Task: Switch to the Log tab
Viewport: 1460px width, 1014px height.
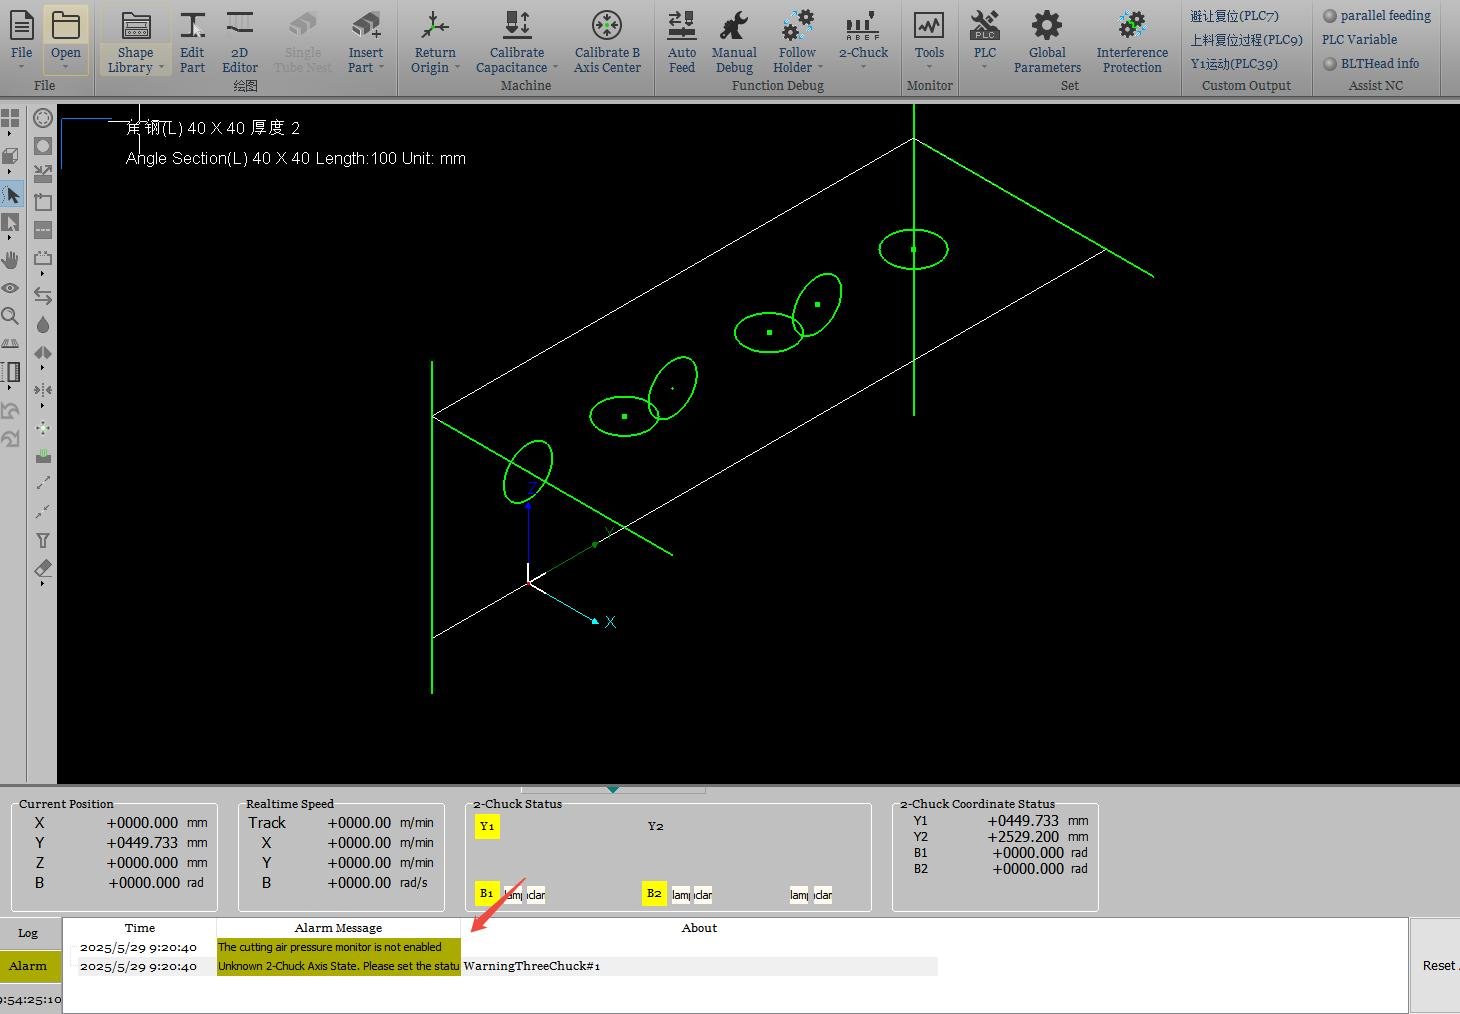Action: coord(28,933)
